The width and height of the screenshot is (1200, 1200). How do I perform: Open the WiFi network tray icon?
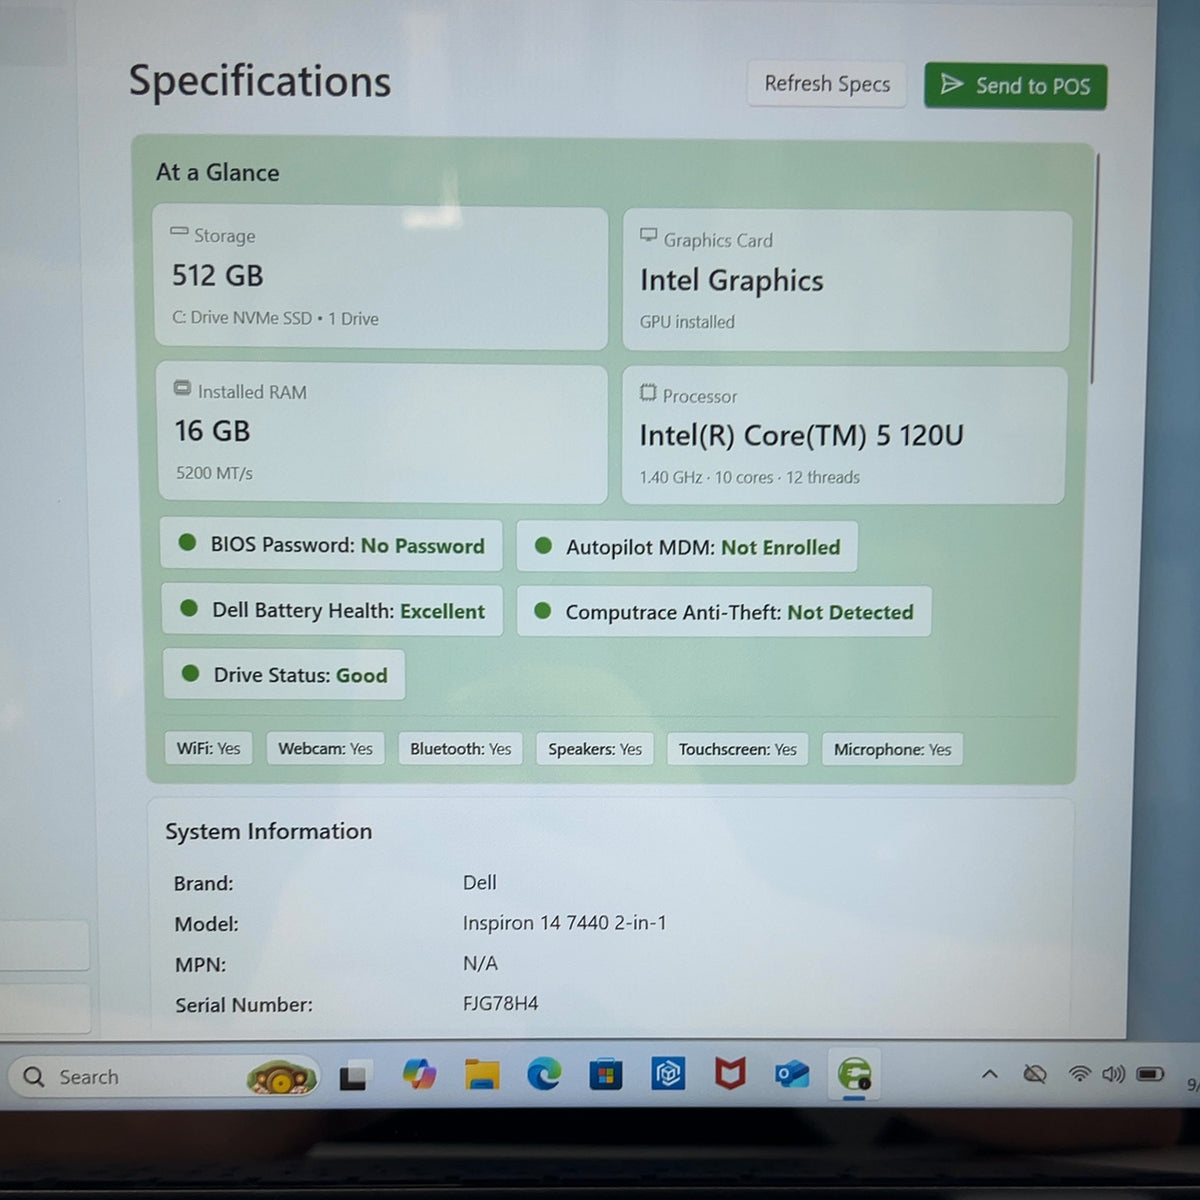coord(1079,1075)
